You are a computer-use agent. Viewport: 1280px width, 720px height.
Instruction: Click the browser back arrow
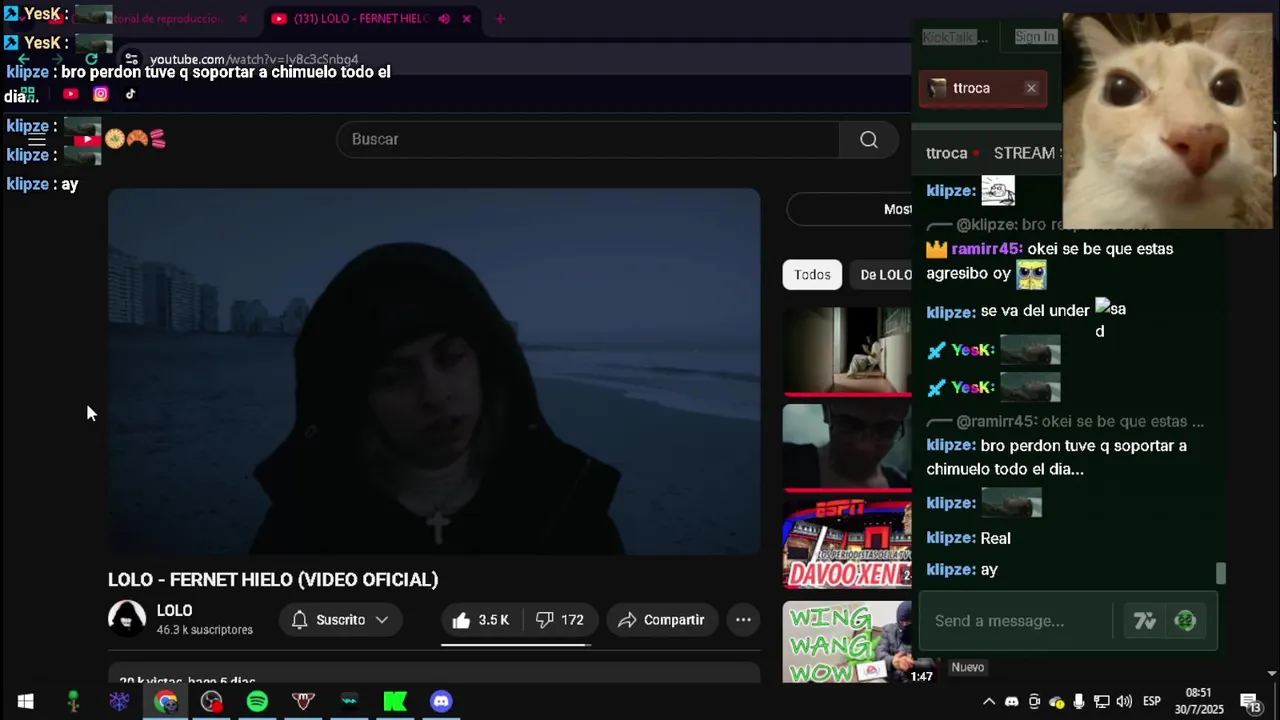pos(24,59)
